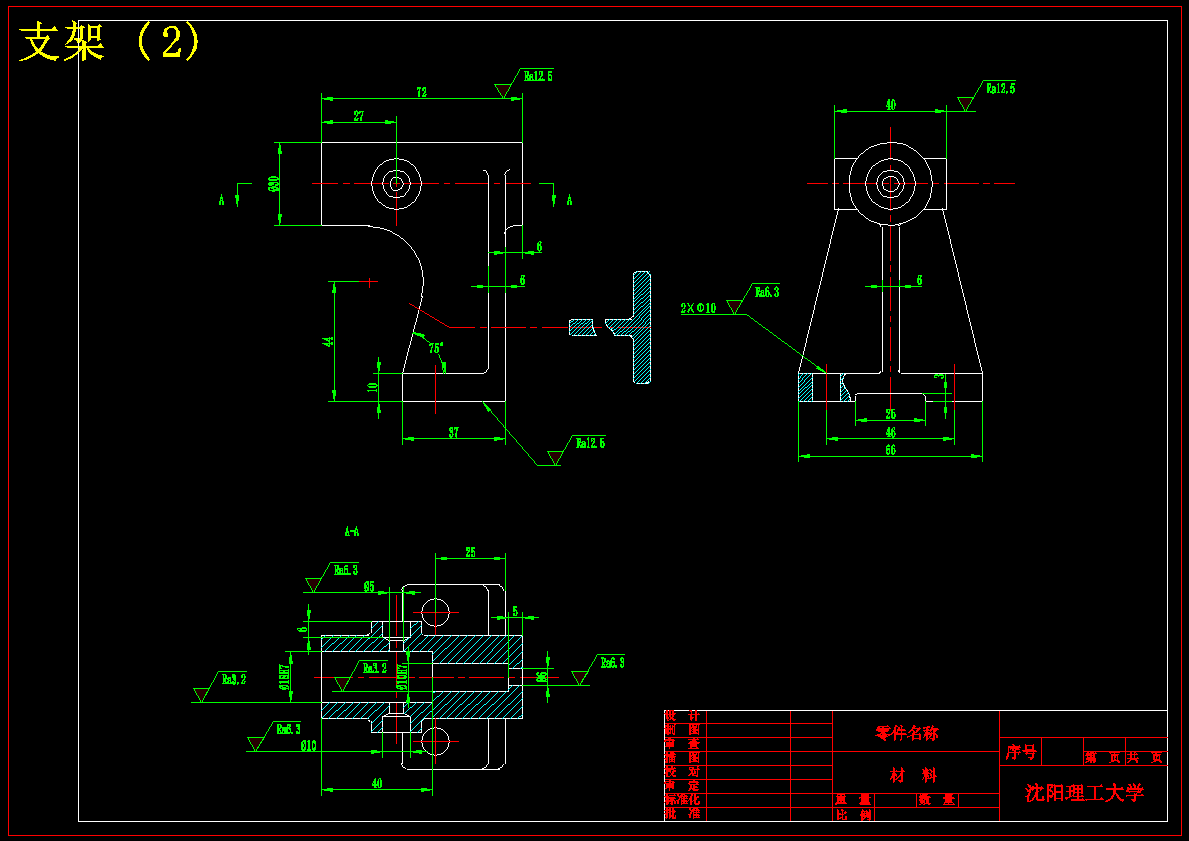Click the 75° angle dimension

[x=435, y=349]
